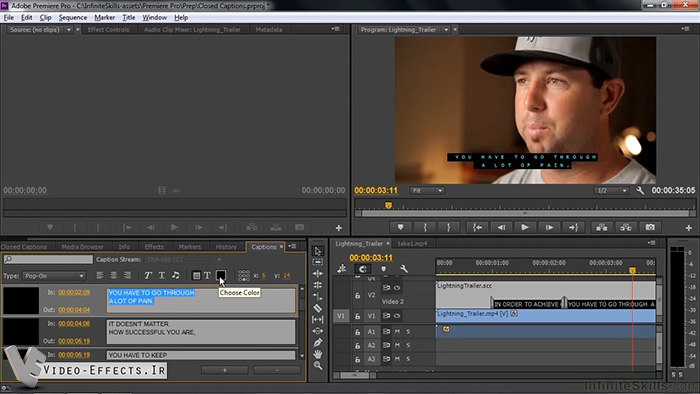Insert music note into caption
This screenshot has width=700, height=394.
(176, 275)
